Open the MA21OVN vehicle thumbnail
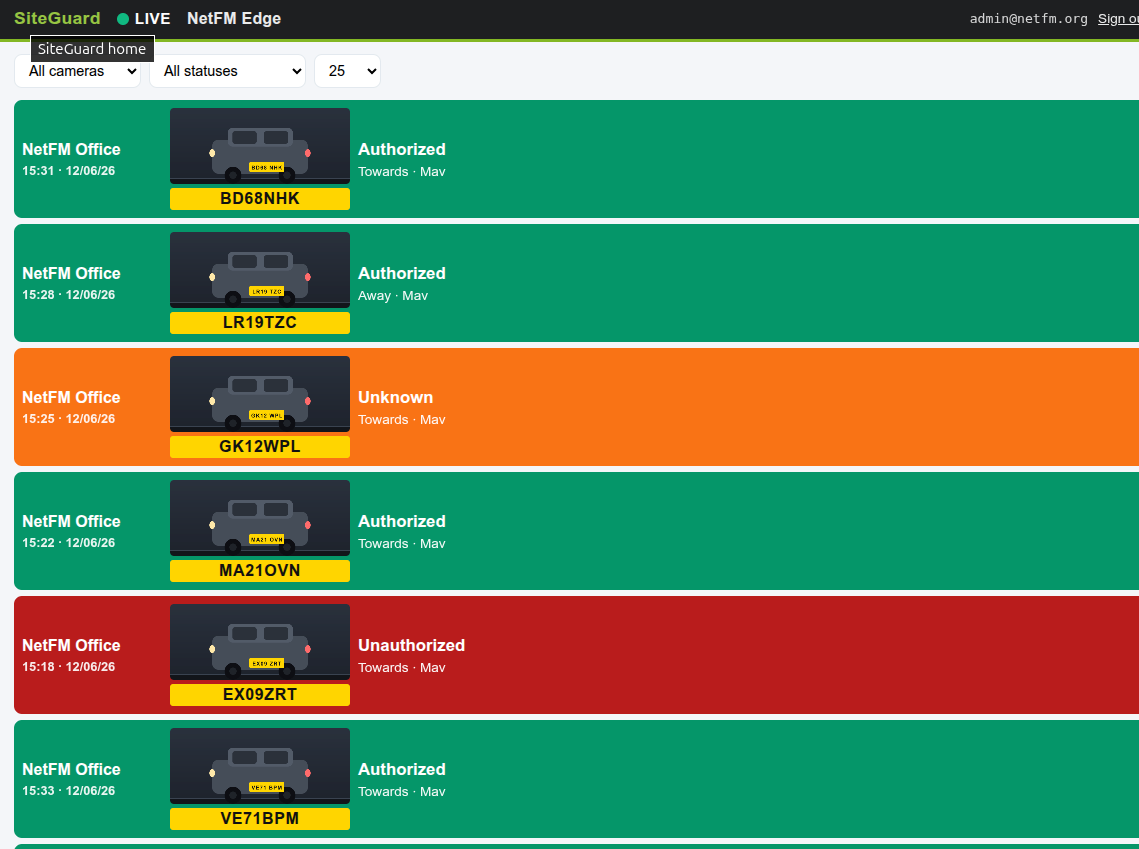1139x849 pixels. coord(260,518)
